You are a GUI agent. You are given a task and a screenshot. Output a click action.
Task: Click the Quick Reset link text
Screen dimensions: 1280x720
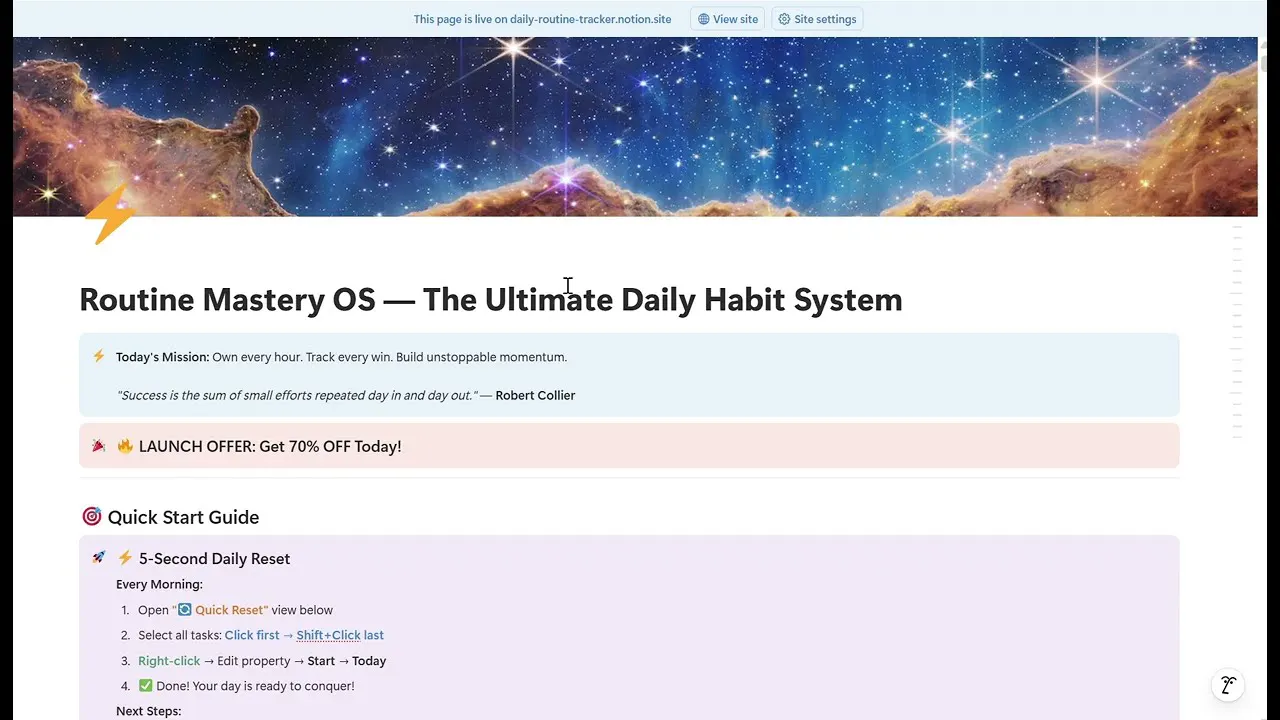231,610
